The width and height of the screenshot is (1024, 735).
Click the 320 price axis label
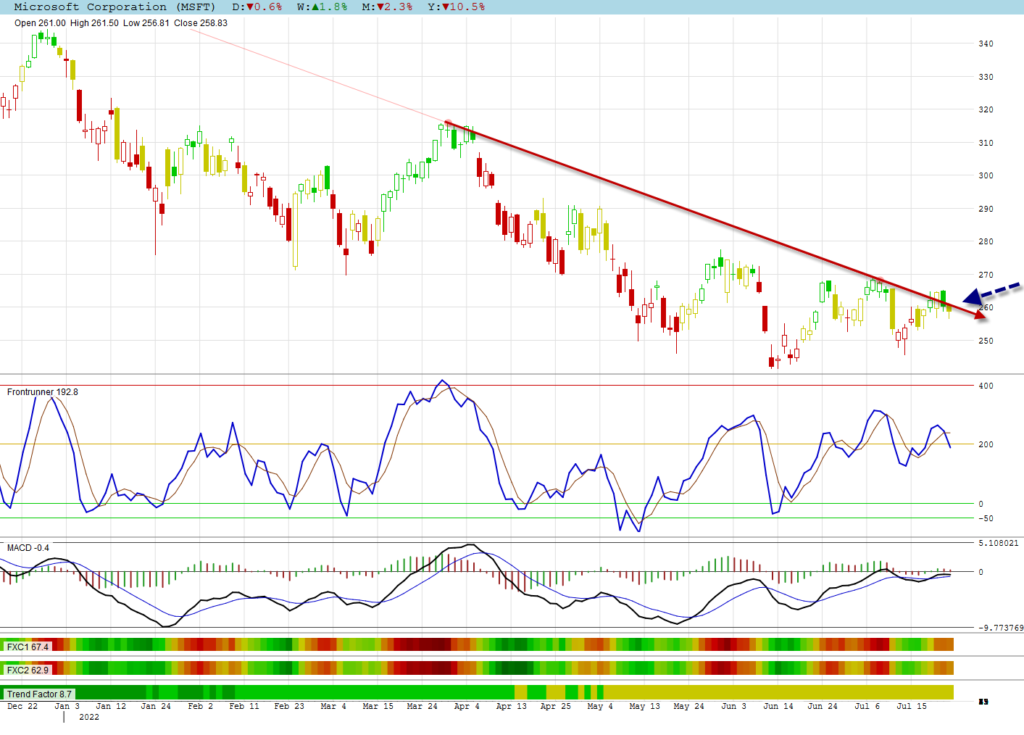point(985,110)
